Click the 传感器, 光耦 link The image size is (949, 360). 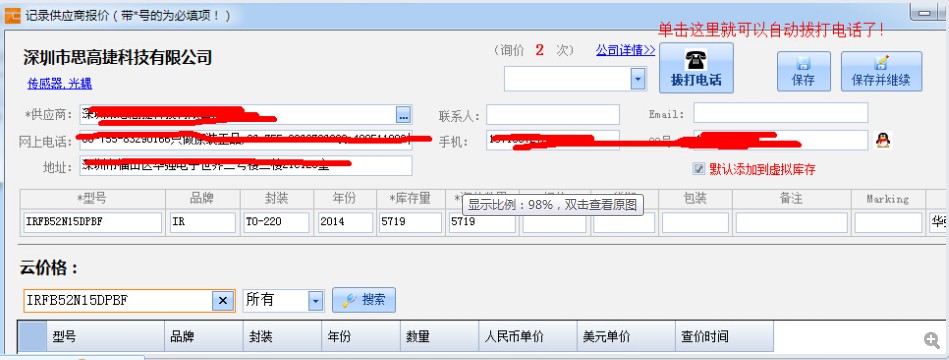pyautogui.click(x=59, y=84)
